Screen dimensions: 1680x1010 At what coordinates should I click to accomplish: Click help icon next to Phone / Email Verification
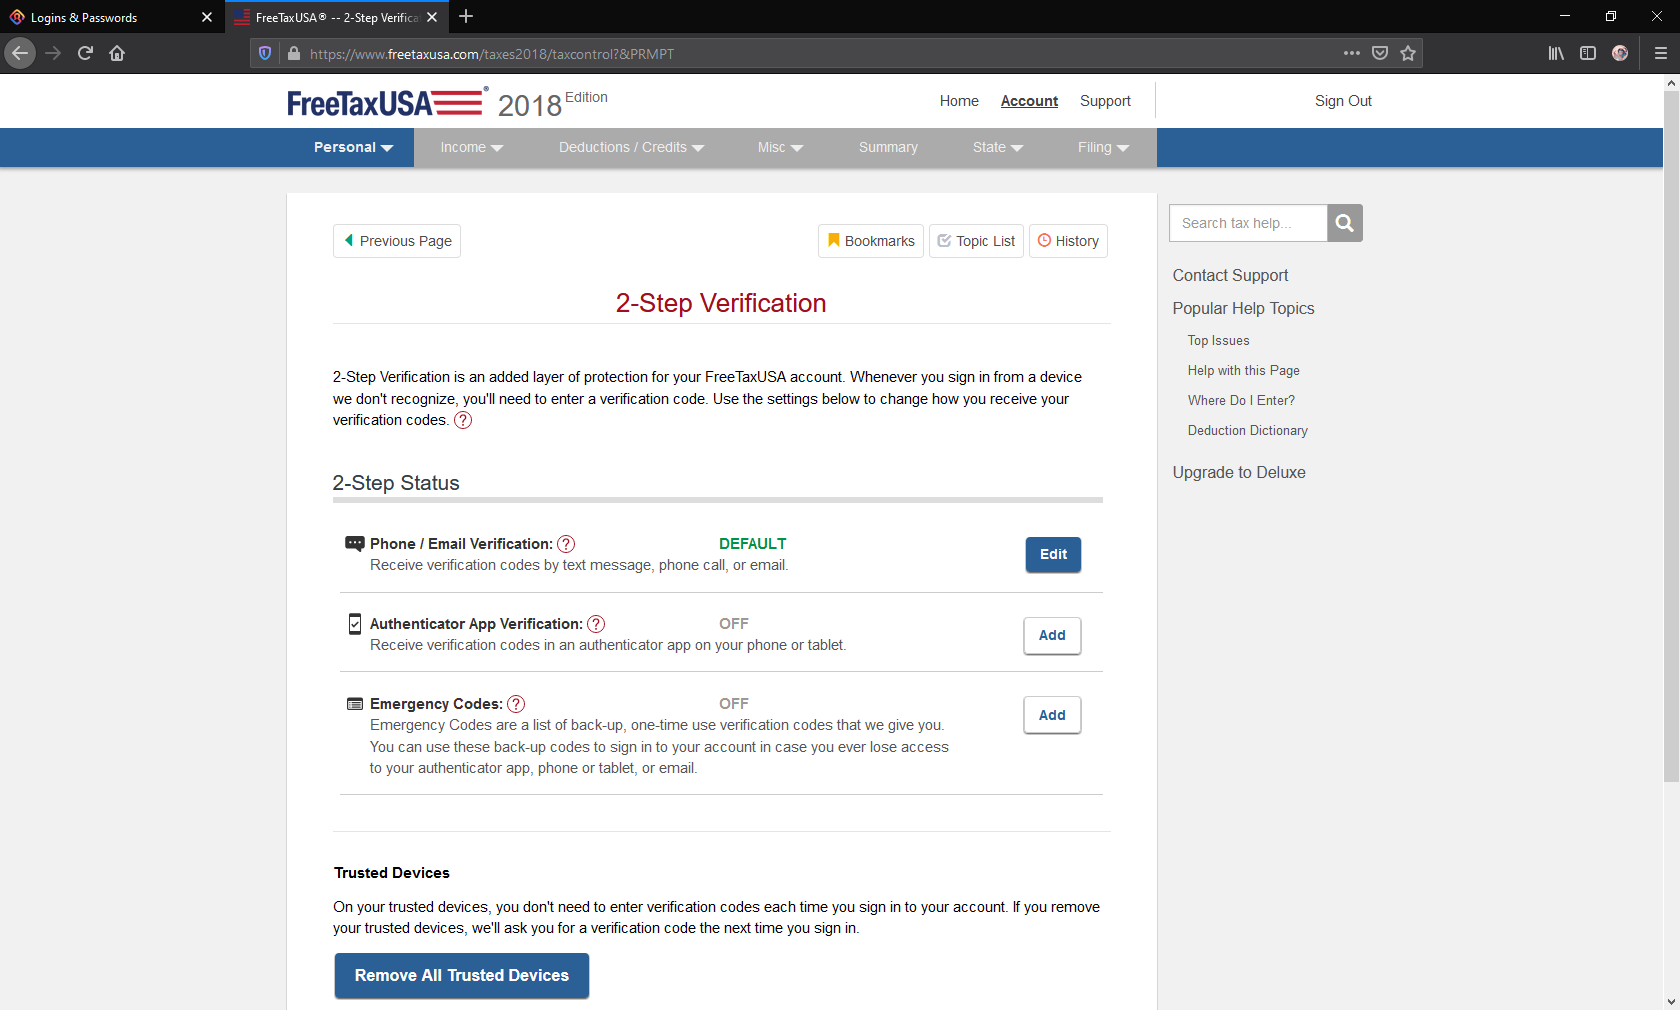click(566, 544)
